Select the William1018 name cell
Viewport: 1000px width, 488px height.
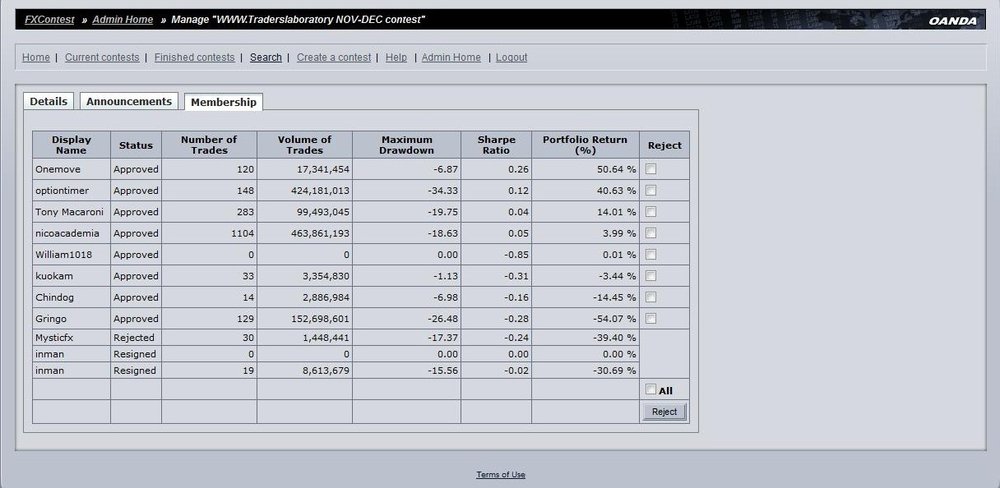pyautogui.click(x=71, y=255)
